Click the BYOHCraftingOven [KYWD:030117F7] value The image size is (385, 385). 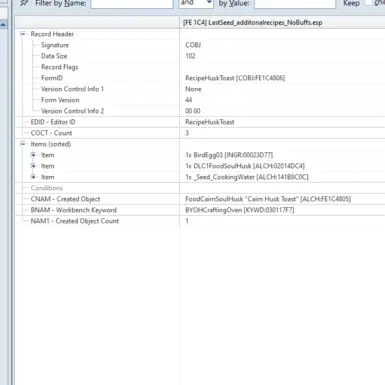[x=240, y=210]
